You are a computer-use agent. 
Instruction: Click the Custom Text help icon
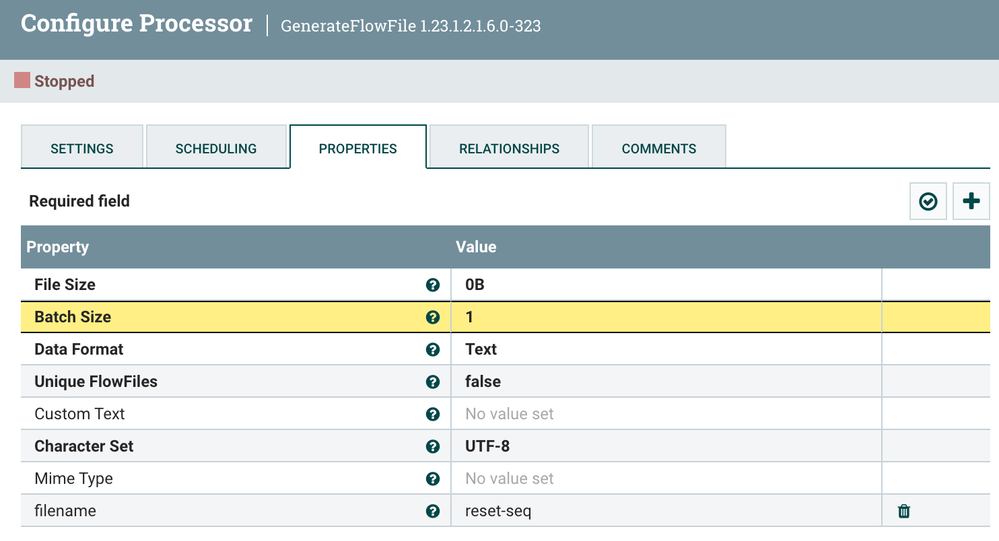pos(432,414)
